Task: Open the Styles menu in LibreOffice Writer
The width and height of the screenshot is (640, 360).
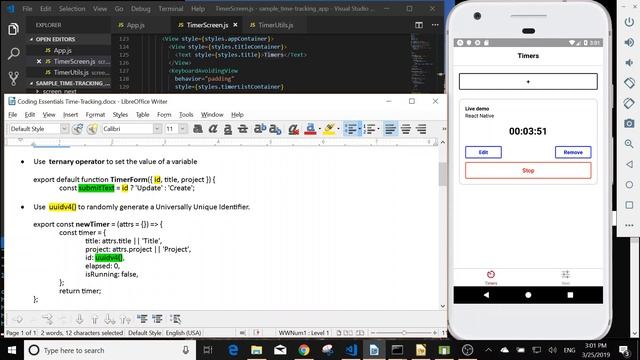Action: [120, 115]
